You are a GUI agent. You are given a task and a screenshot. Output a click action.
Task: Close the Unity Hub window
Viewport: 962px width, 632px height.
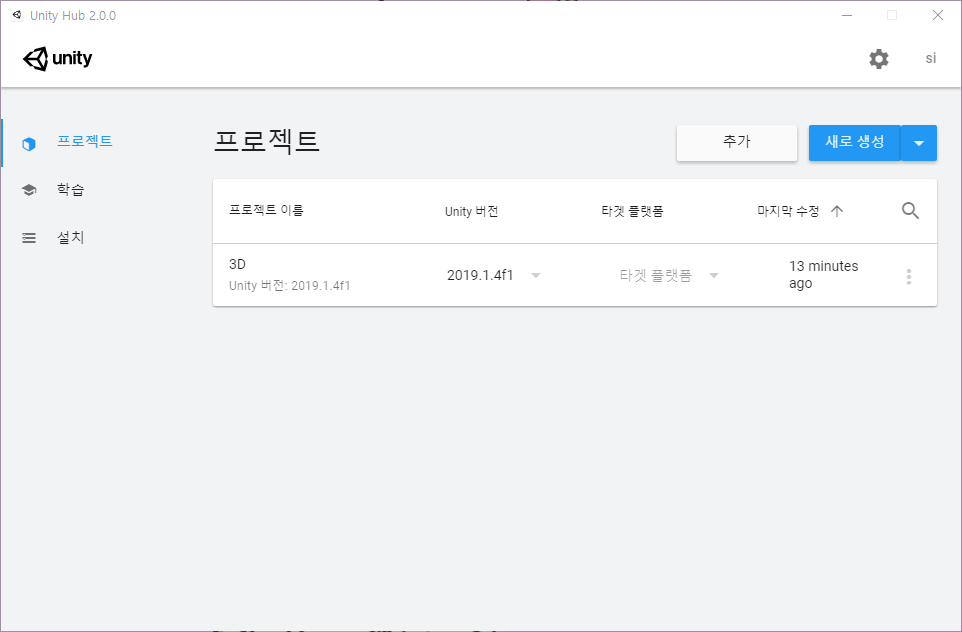click(938, 15)
